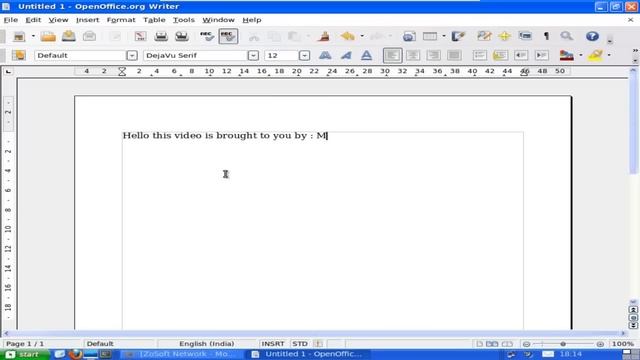Screen dimensions: 640x360
Task: Click STD selection mode in the status bar
Action: [x=300, y=344]
